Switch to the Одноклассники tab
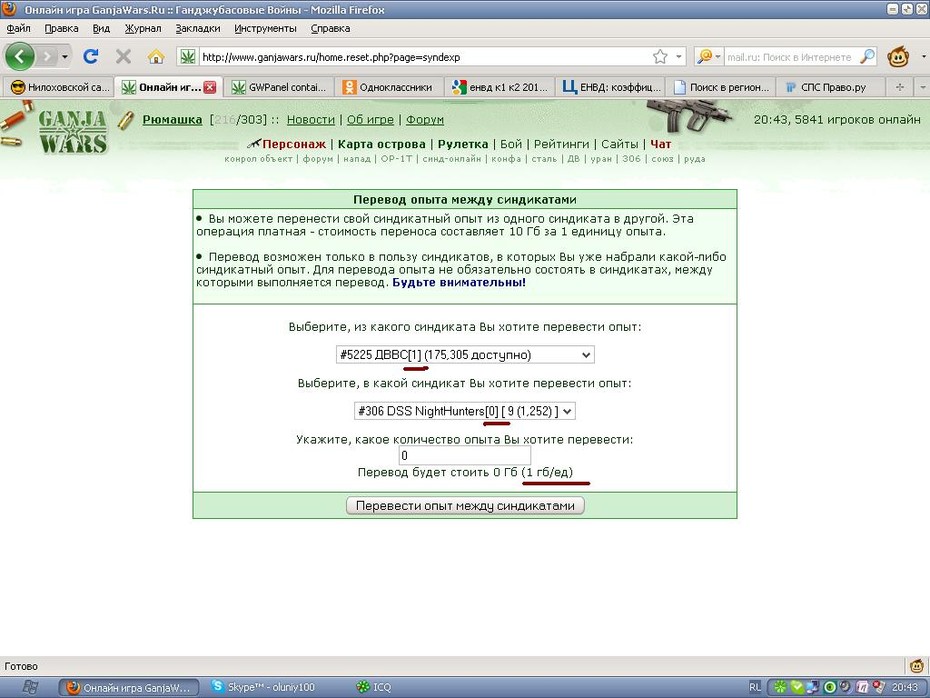Image resolution: width=930 pixels, height=698 pixels. (x=389, y=88)
